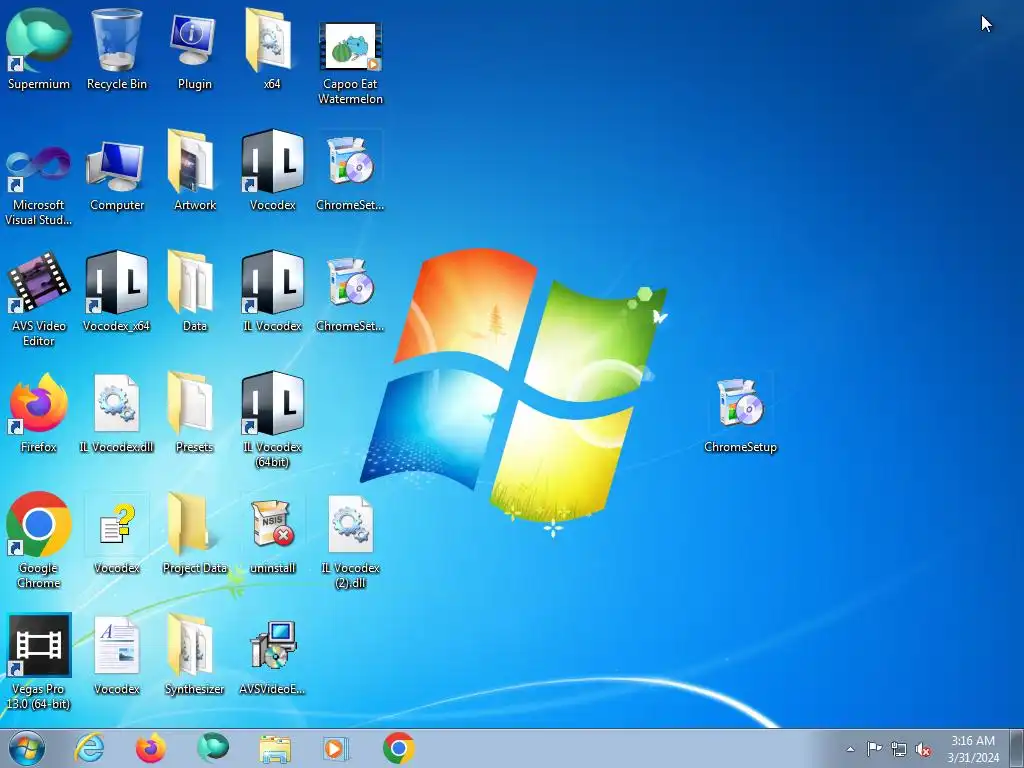Launch Internet Explorer from the taskbar
The image size is (1024, 768).
89,748
